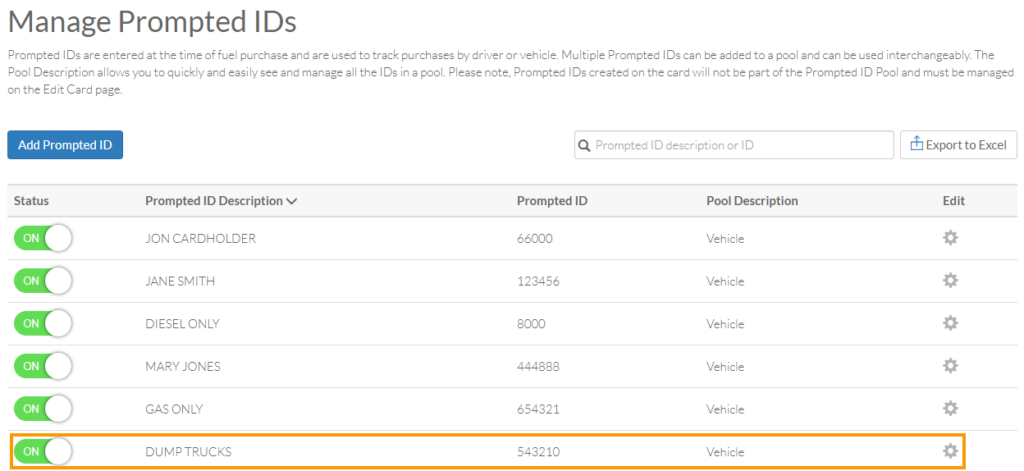Image resolution: width=1024 pixels, height=471 pixels.
Task: Click the GAS ONLY edit gear icon
Action: point(950,409)
